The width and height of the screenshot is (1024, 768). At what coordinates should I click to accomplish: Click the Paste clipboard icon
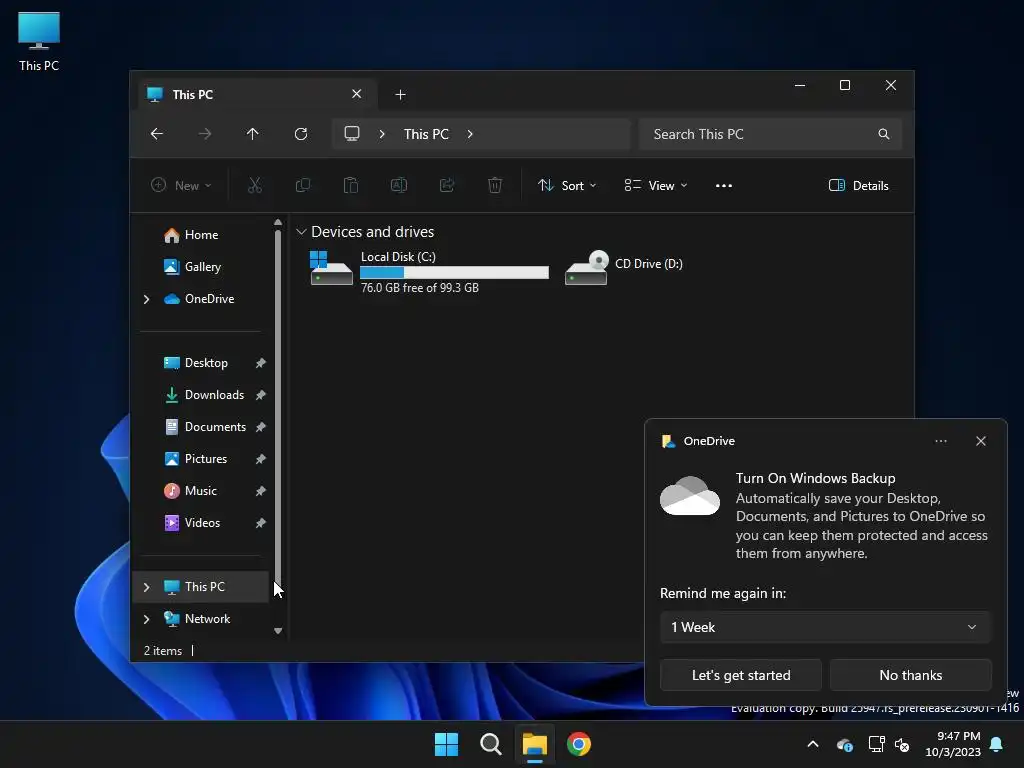click(x=351, y=185)
